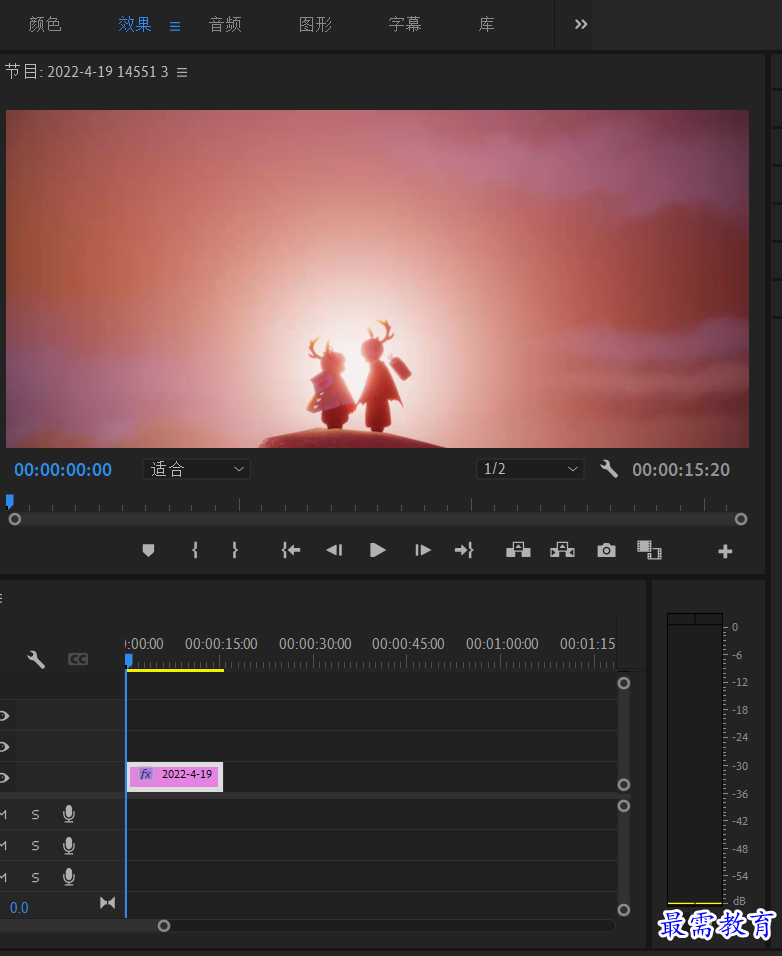Viewport: 782px width, 956px height.
Task: Click the Lift button
Action: tap(518, 550)
